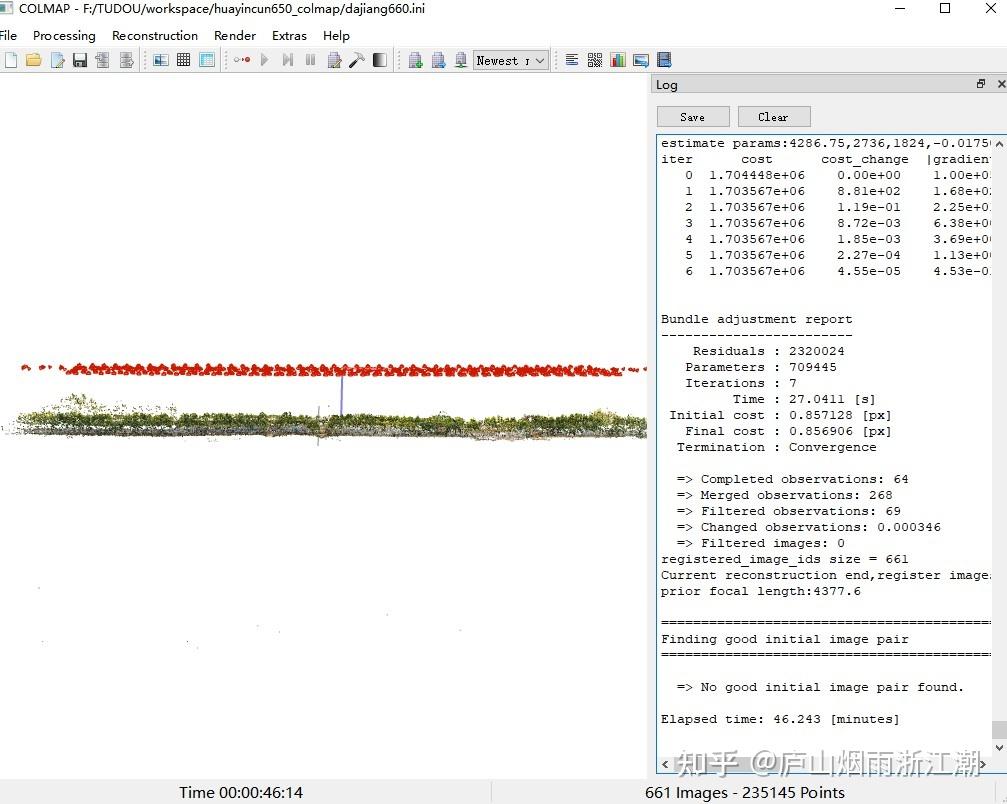The height and width of the screenshot is (804, 1007).
Task: Open the Processing menu
Action: click(x=64, y=35)
